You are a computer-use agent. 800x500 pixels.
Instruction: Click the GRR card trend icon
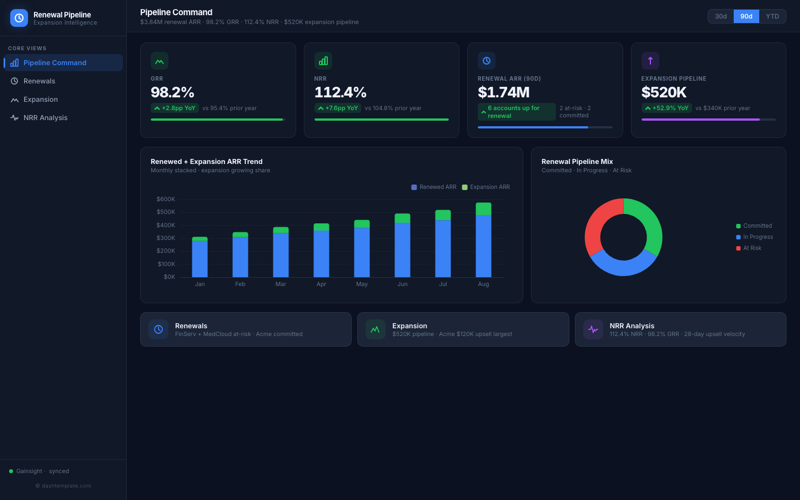[x=159, y=61]
